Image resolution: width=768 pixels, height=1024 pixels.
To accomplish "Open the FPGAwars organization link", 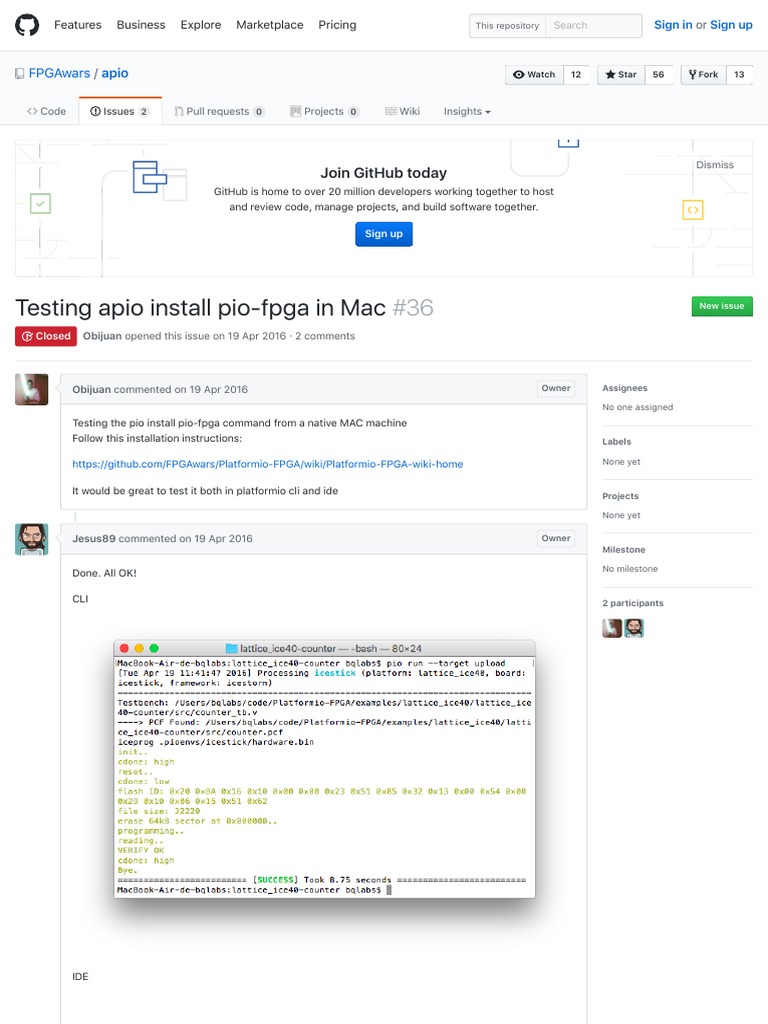I will click(x=59, y=73).
